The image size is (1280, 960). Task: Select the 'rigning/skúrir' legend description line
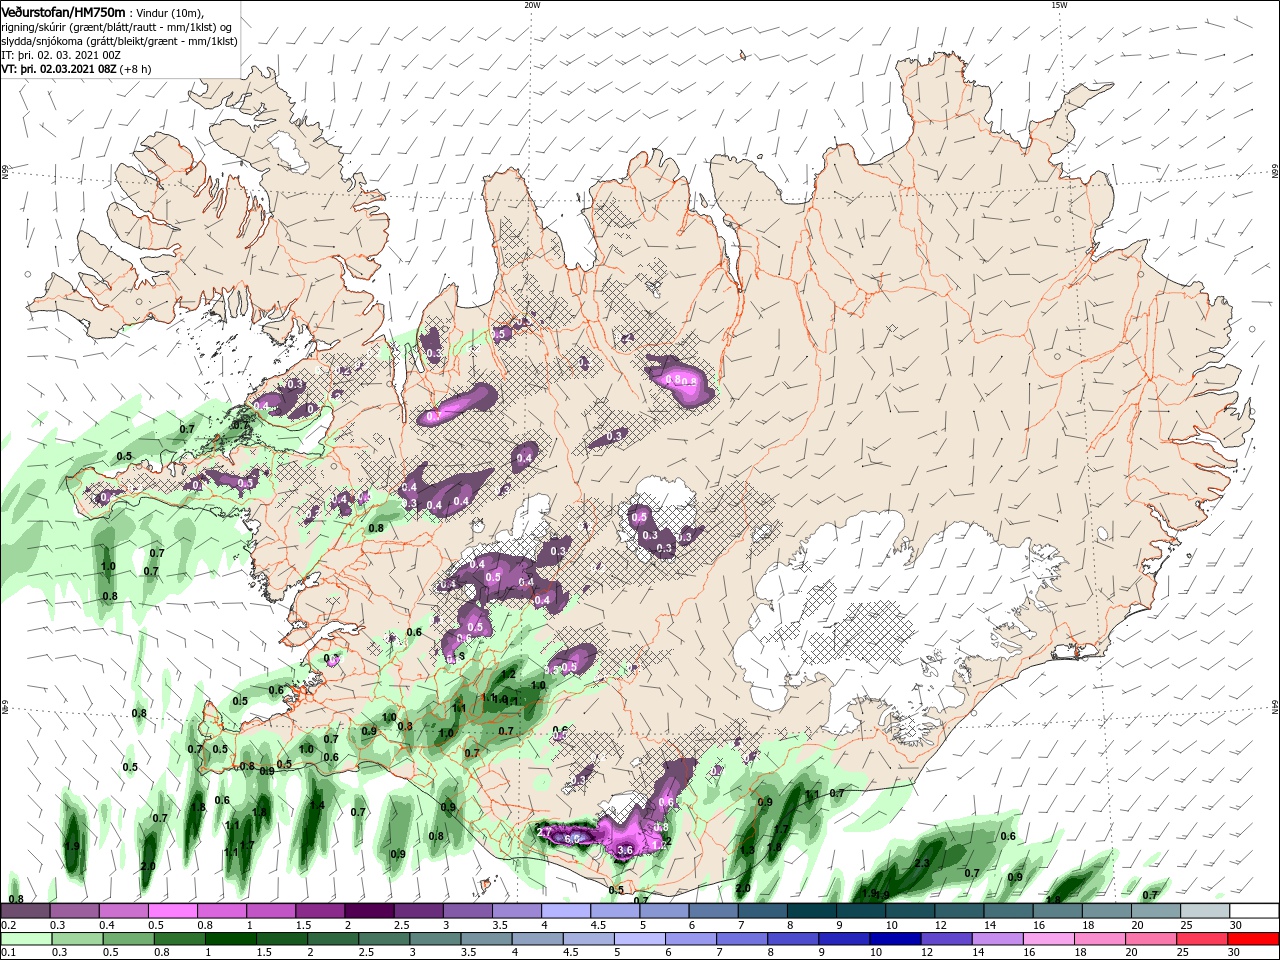(x=116, y=26)
